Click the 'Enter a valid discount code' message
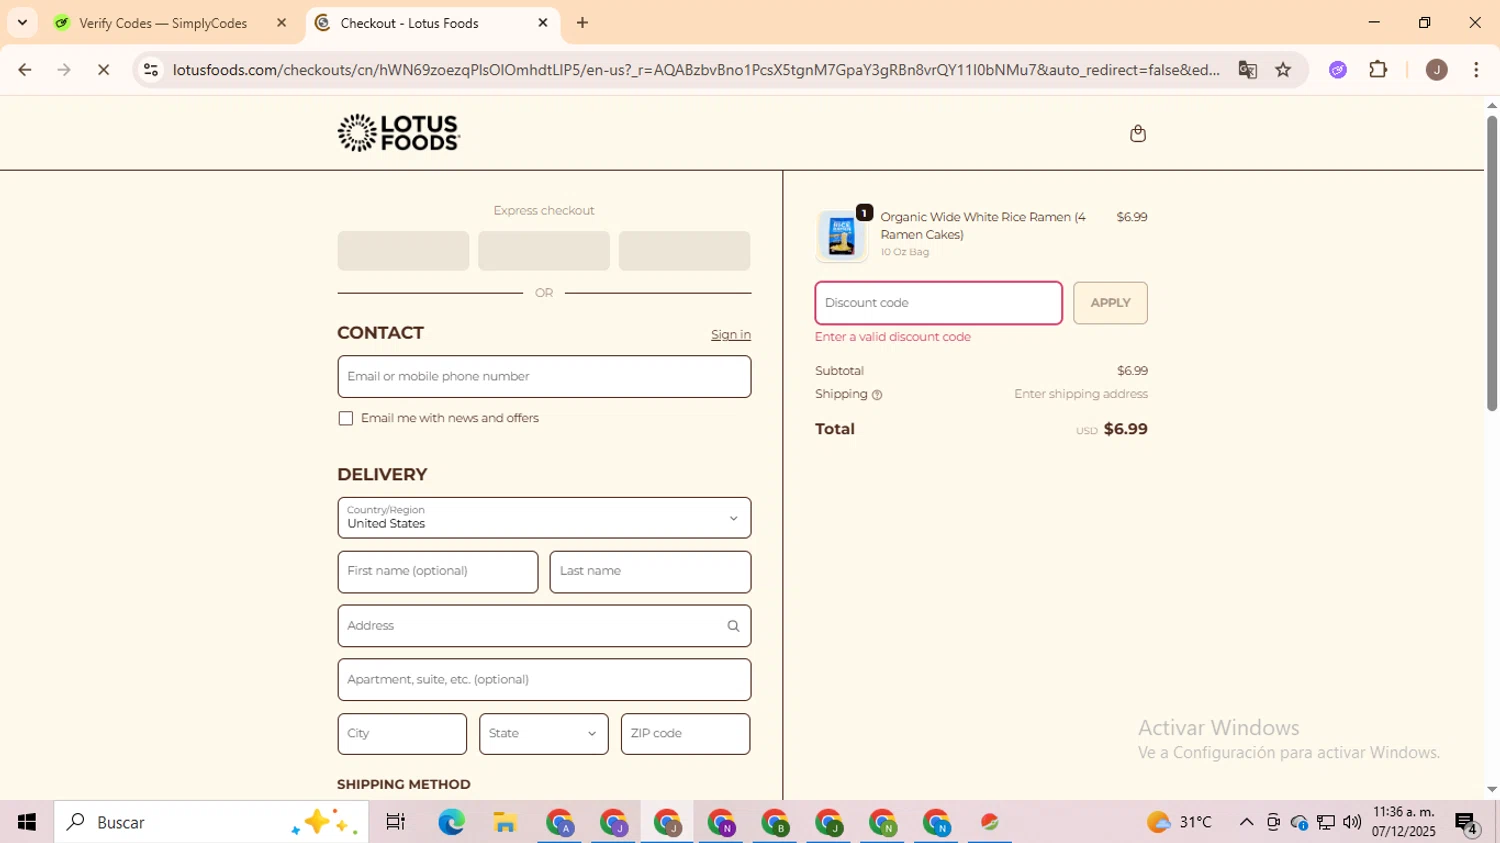 [893, 337]
